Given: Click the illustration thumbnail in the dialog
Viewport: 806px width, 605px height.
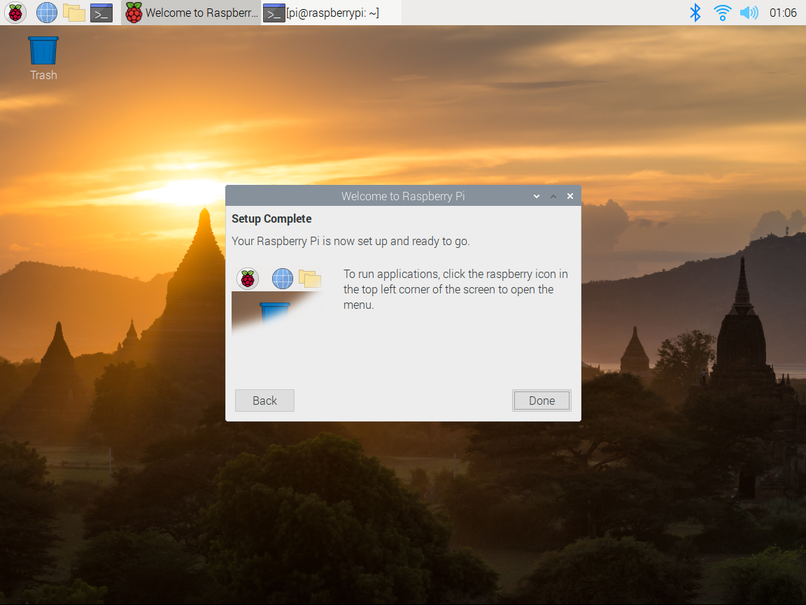Looking at the screenshot, I should point(279,301).
